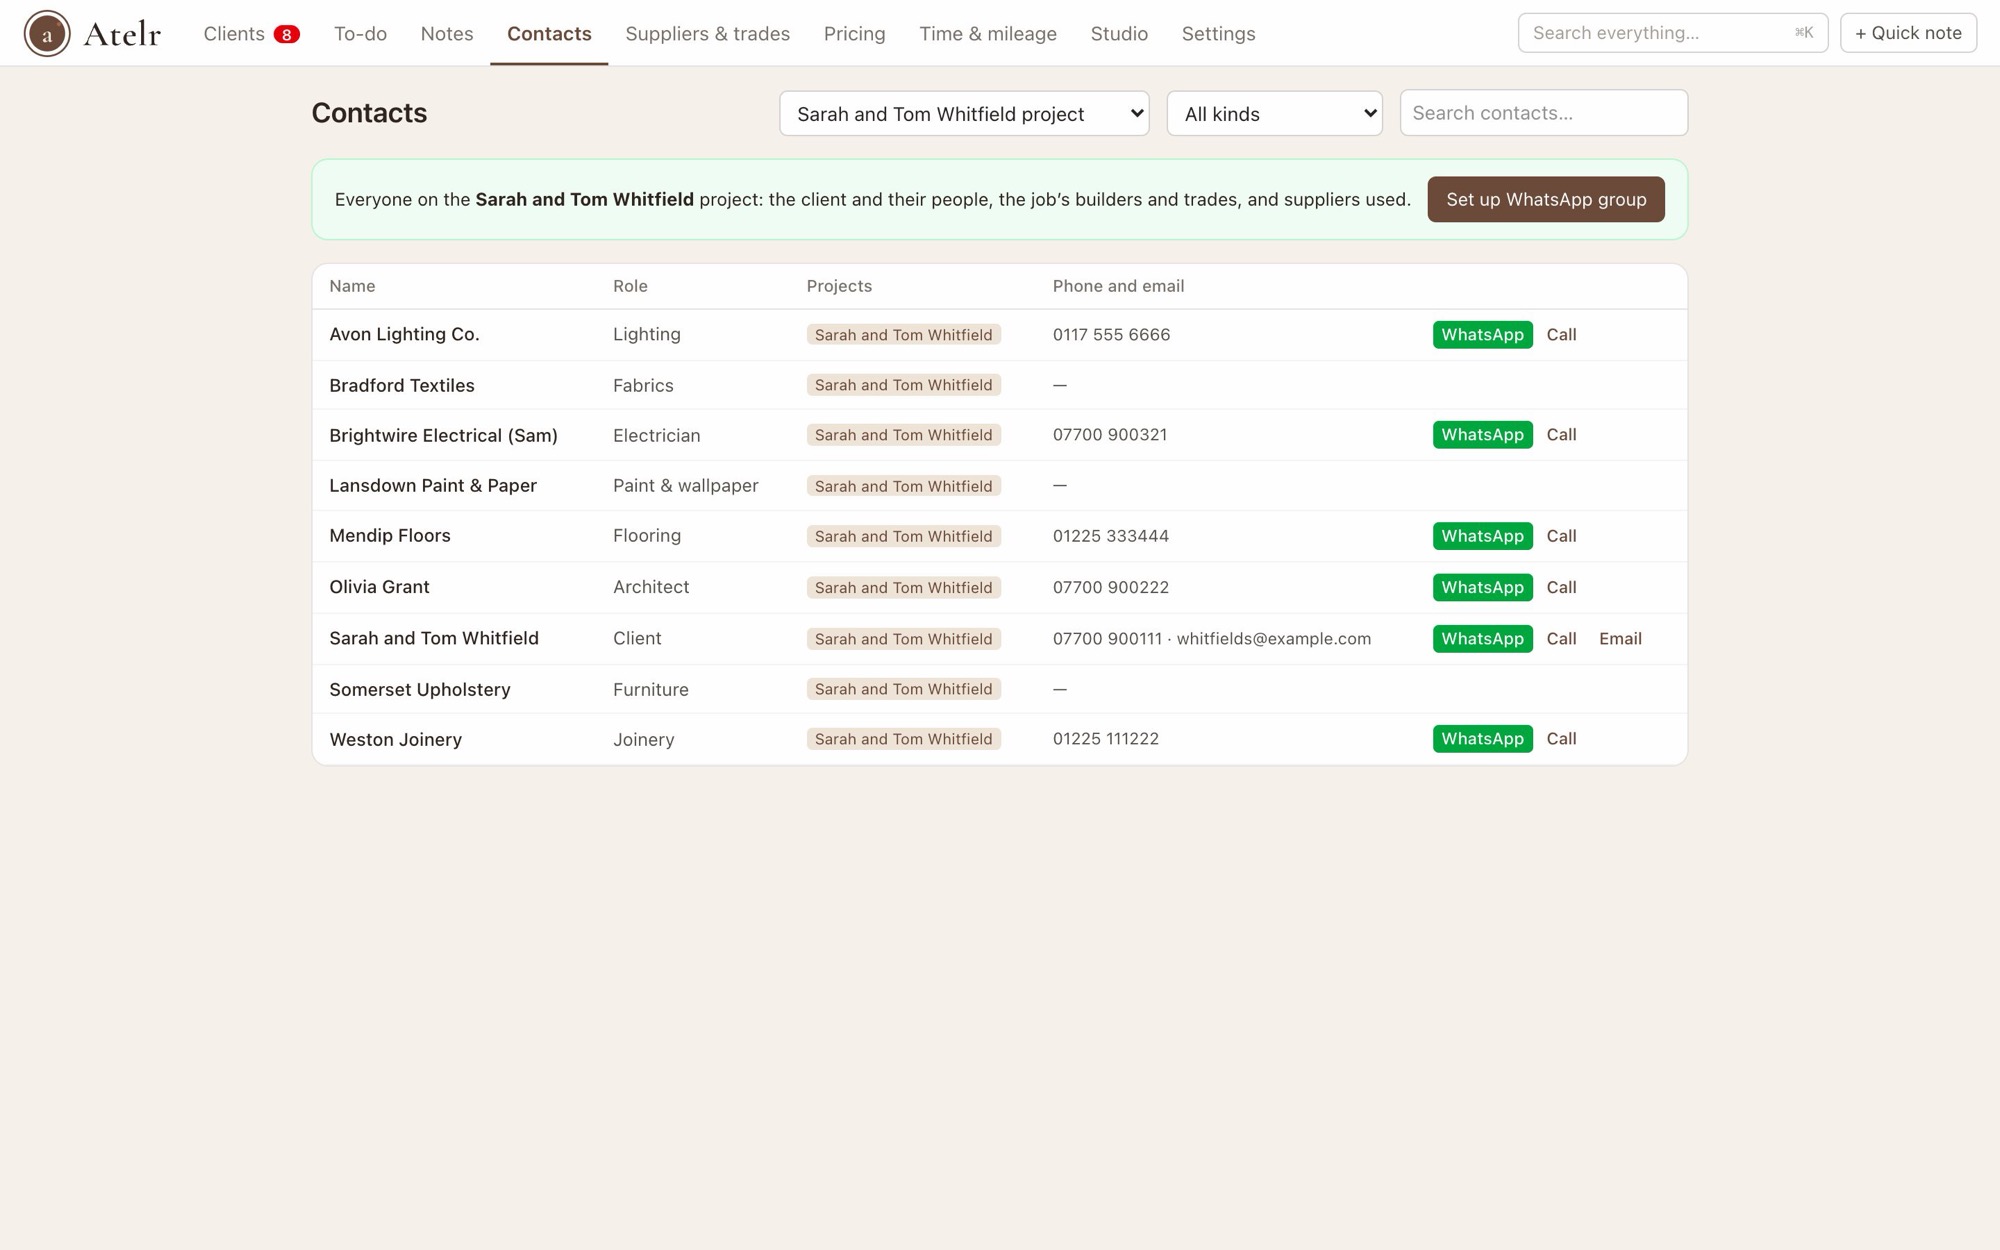Click the 07700 900111 and email cell
This screenshot has width=2000, height=1250.
tap(1211, 638)
